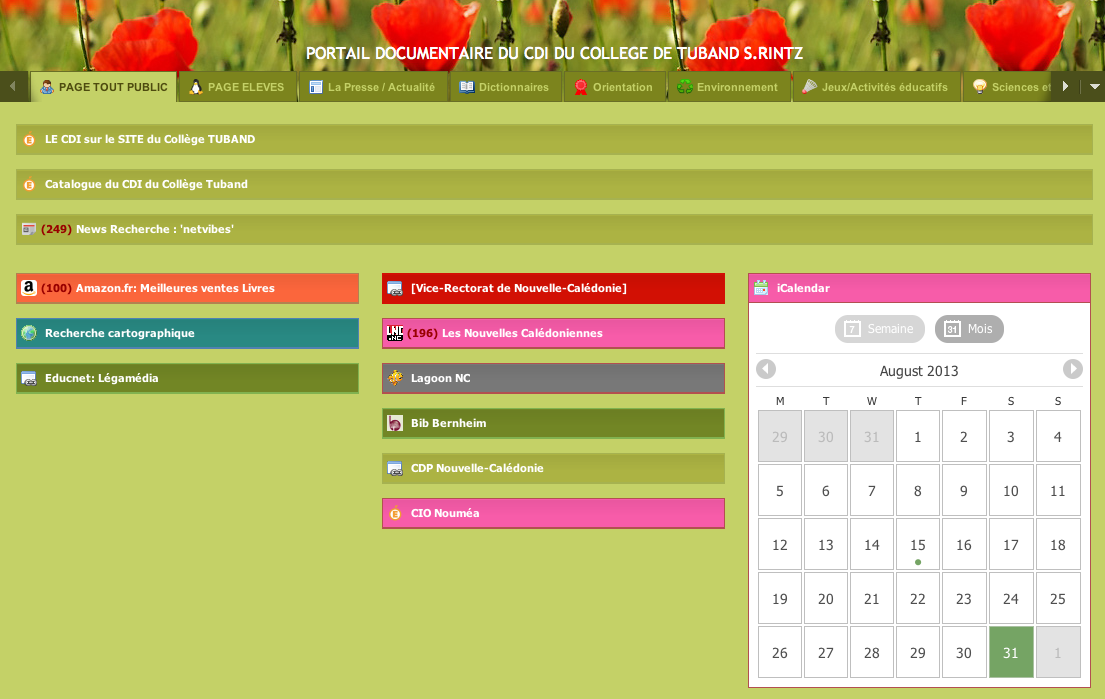The width and height of the screenshot is (1105, 699).
Task: Go to next month in calendar
Action: click(x=1073, y=369)
